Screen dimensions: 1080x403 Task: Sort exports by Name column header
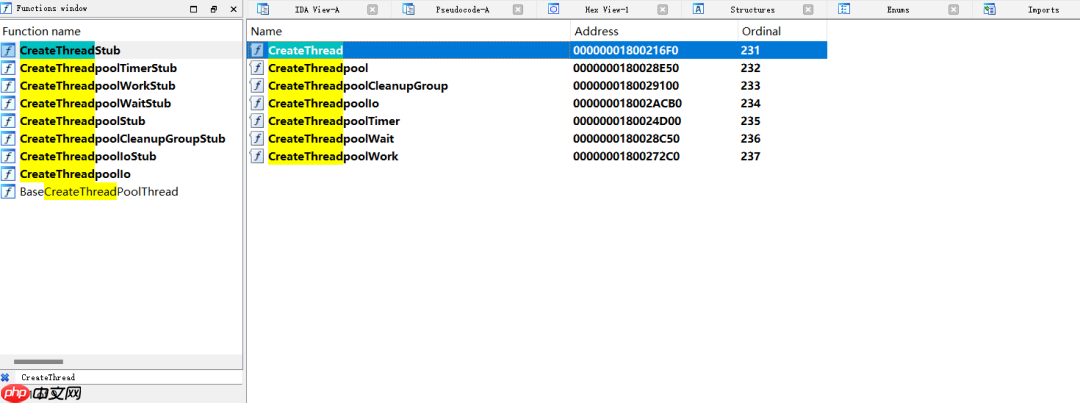(x=408, y=32)
